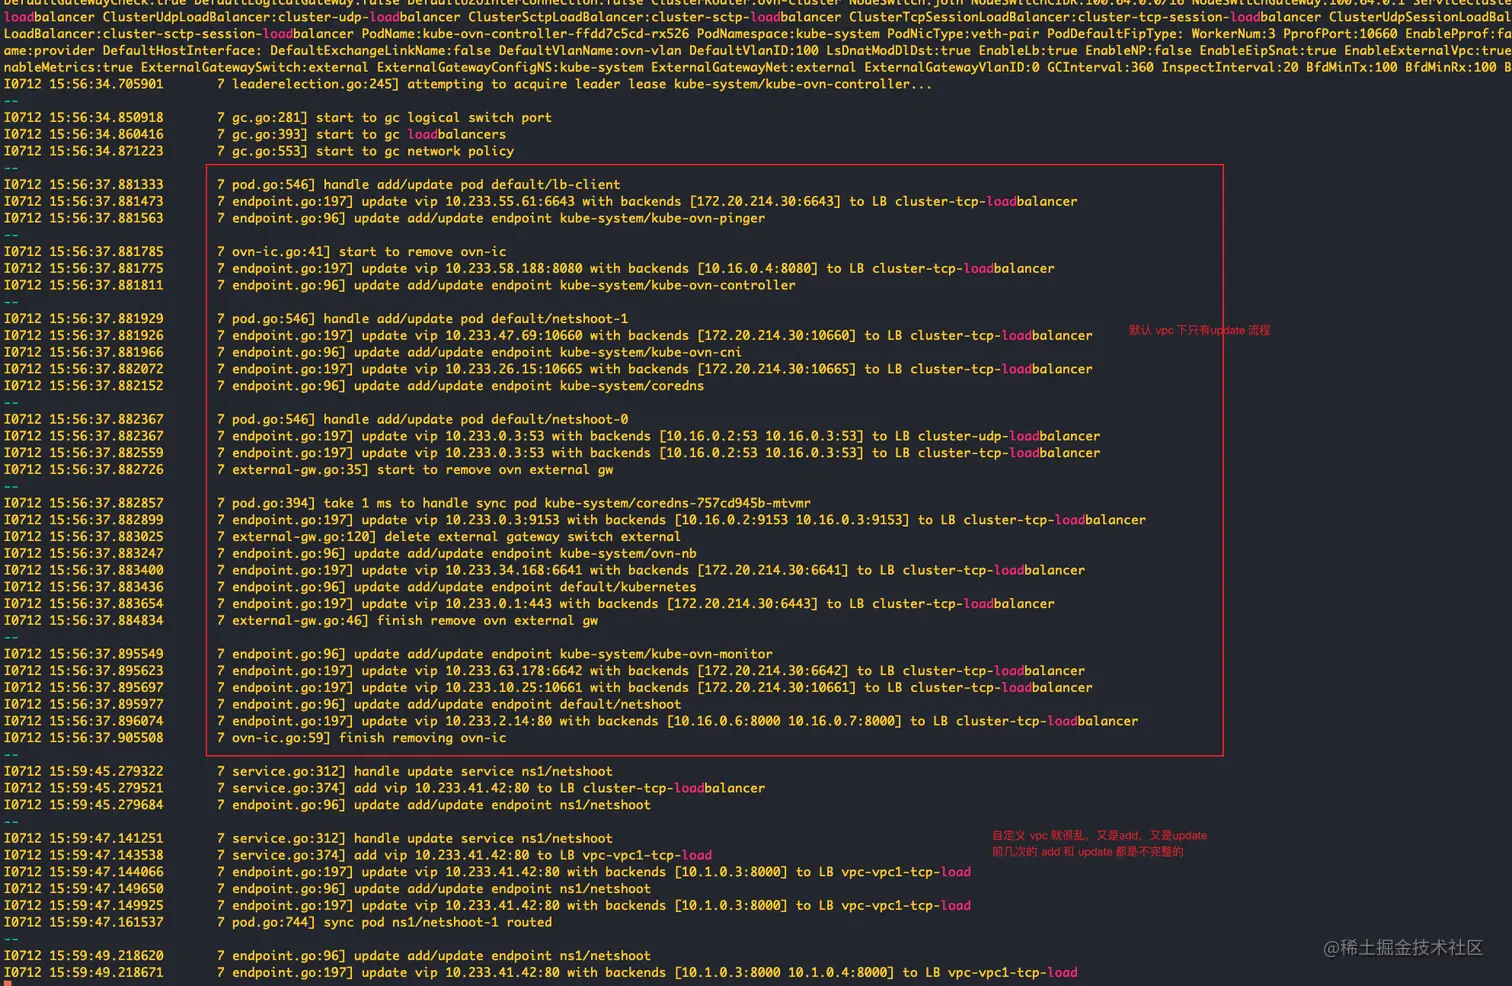Click the endpoint.go:197 line timestamped 15:59:47.144066
This screenshot has width=1512, height=986.
pyautogui.click(x=487, y=872)
